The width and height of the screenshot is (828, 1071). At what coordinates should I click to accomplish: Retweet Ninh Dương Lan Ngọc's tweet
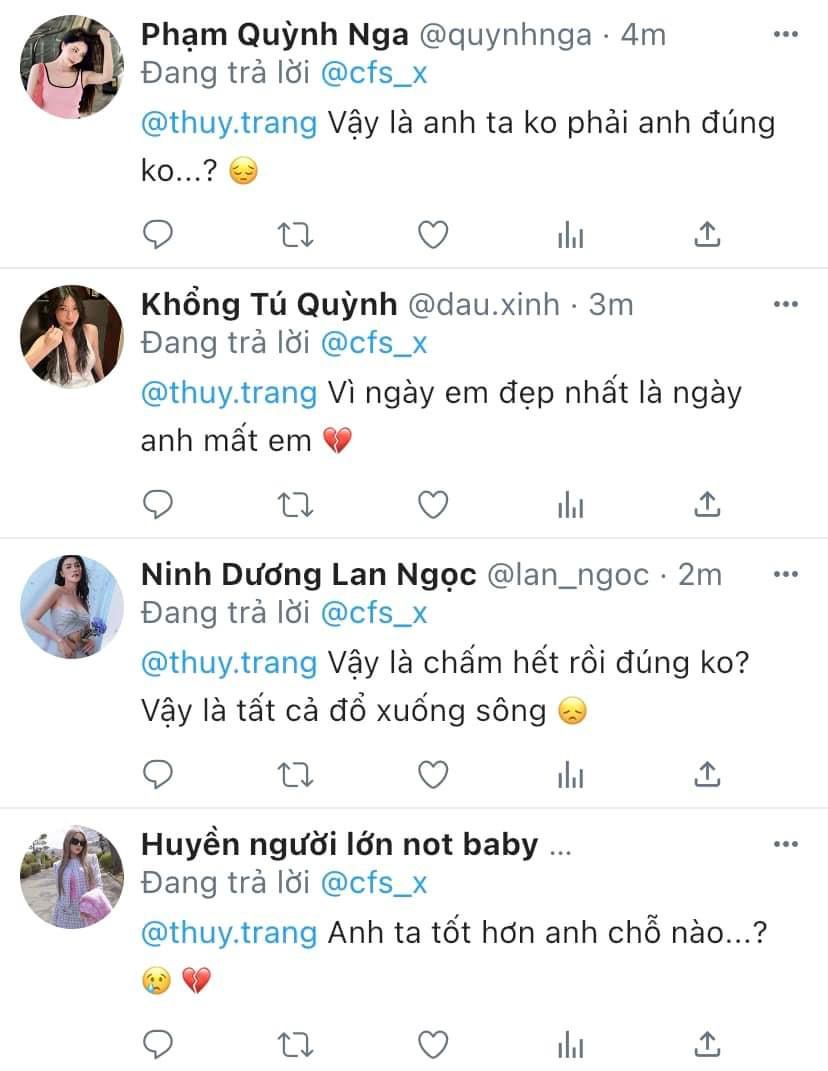point(295,775)
